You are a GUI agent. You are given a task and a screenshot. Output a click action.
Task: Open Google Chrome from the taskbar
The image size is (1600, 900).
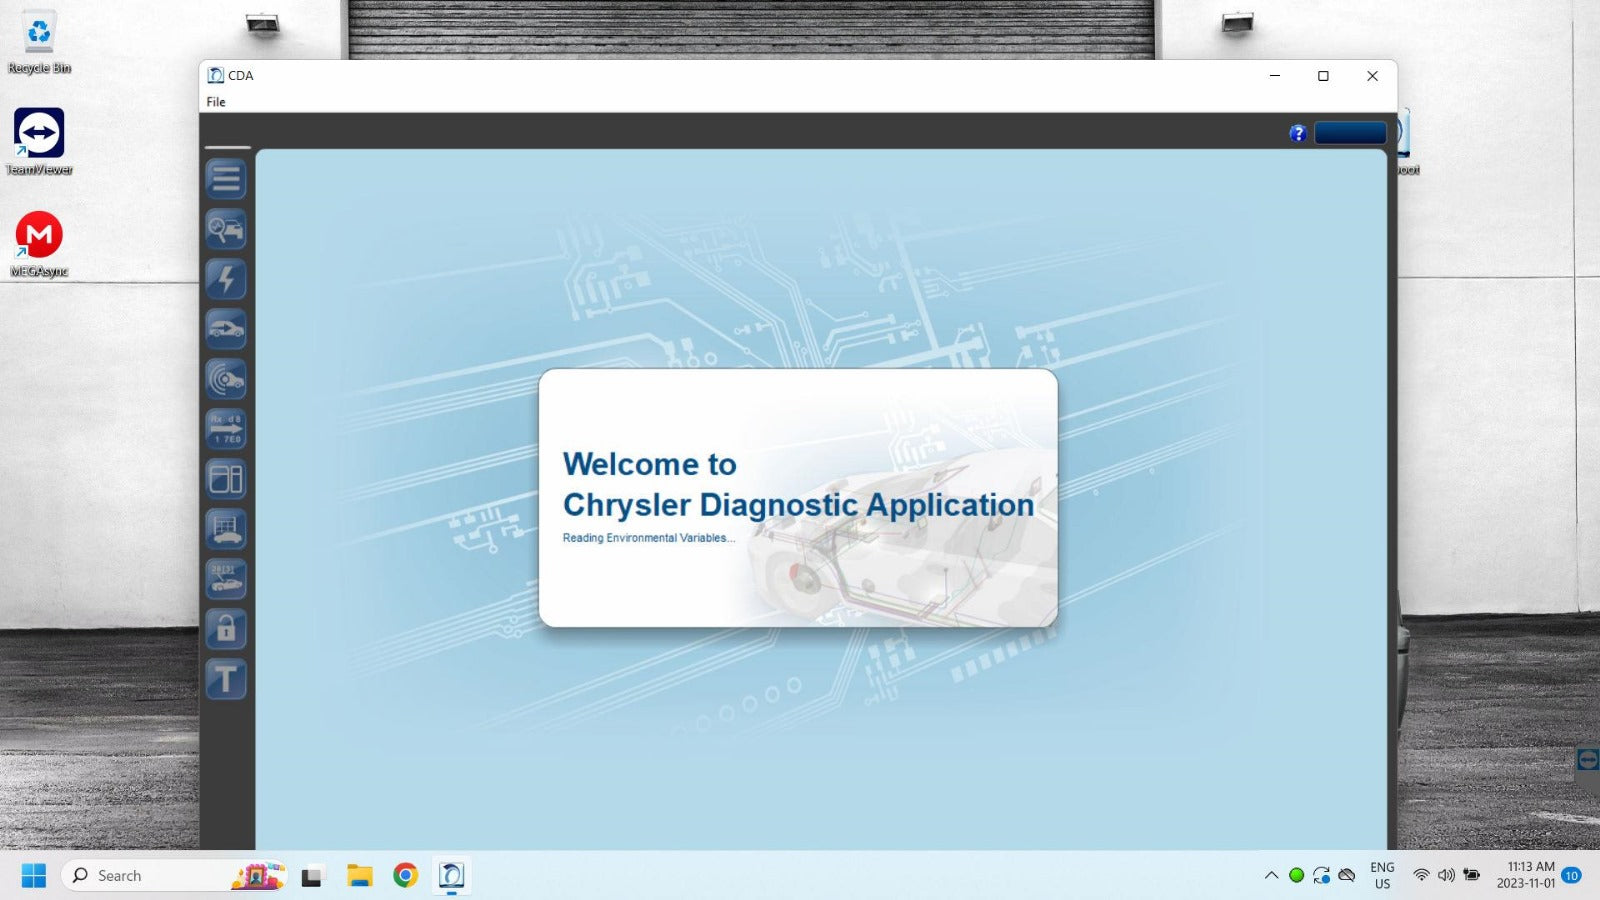click(405, 876)
